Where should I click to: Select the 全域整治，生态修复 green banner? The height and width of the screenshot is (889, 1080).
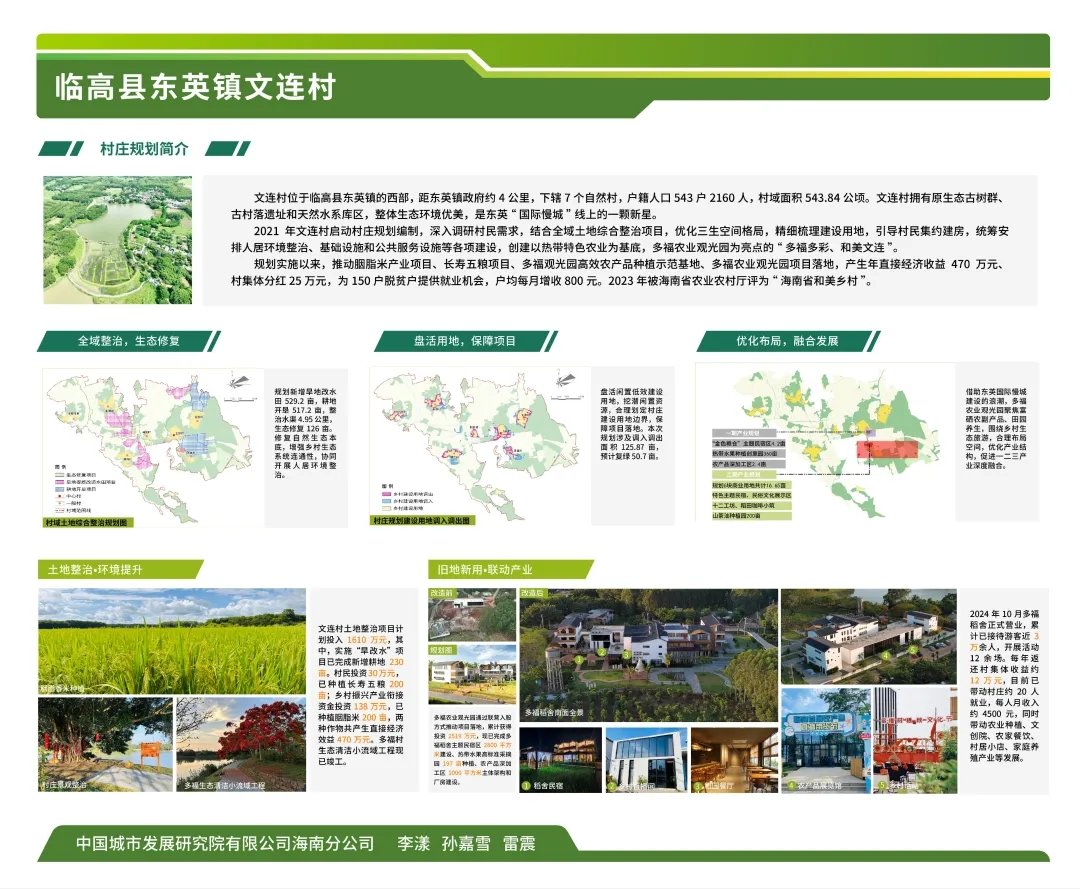pos(129,341)
